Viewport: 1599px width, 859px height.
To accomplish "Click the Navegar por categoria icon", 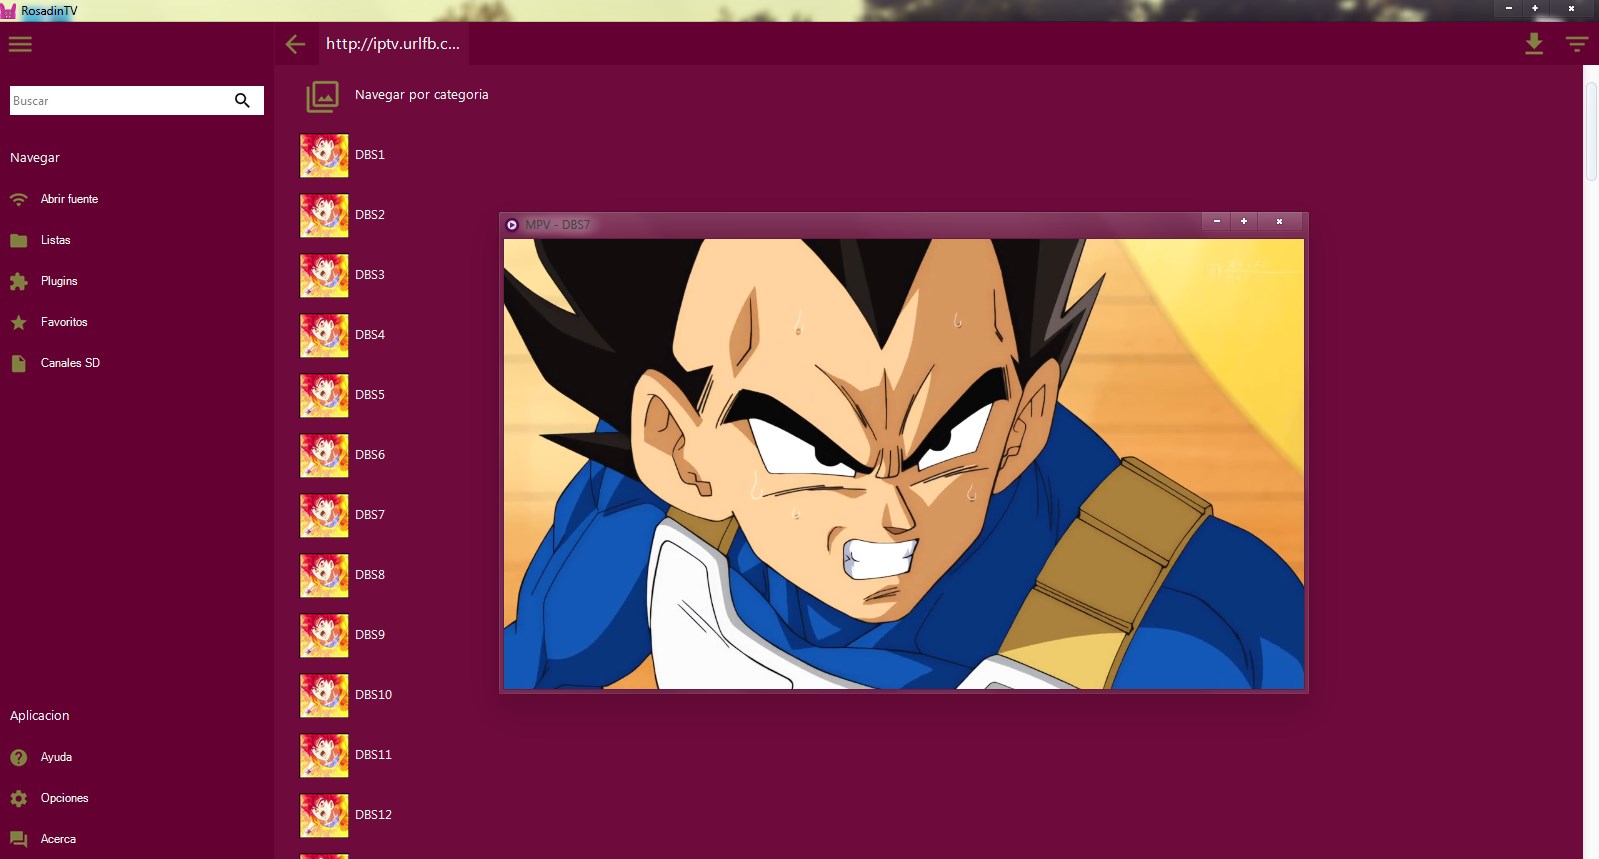I will pos(322,96).
